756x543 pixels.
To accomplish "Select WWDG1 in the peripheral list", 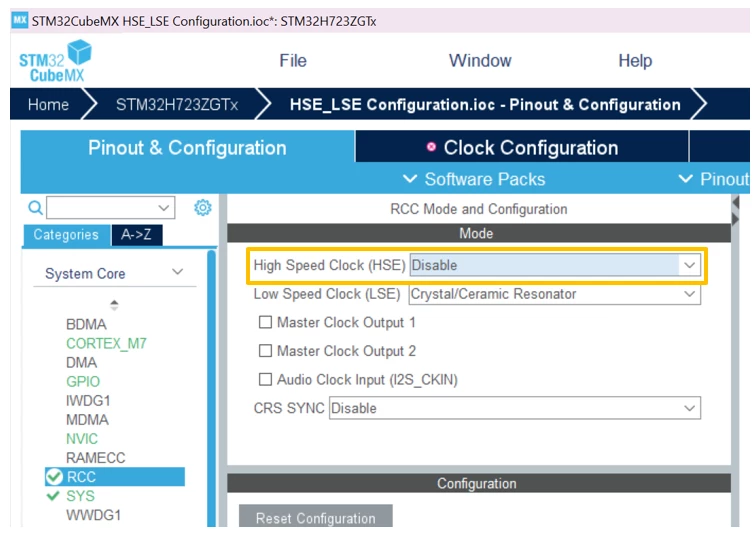I will [94, 515].
